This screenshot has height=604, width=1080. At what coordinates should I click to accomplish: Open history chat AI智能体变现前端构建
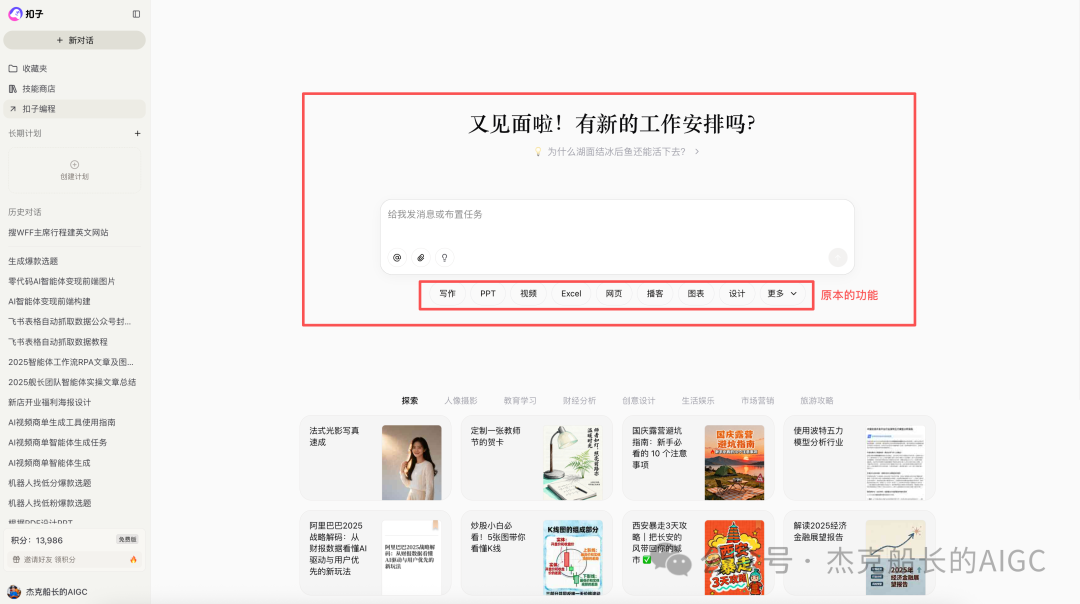coord(49,301)
